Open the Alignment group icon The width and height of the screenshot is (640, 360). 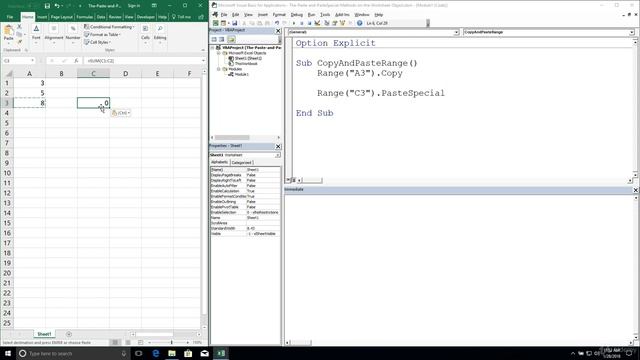click(53, 29)
